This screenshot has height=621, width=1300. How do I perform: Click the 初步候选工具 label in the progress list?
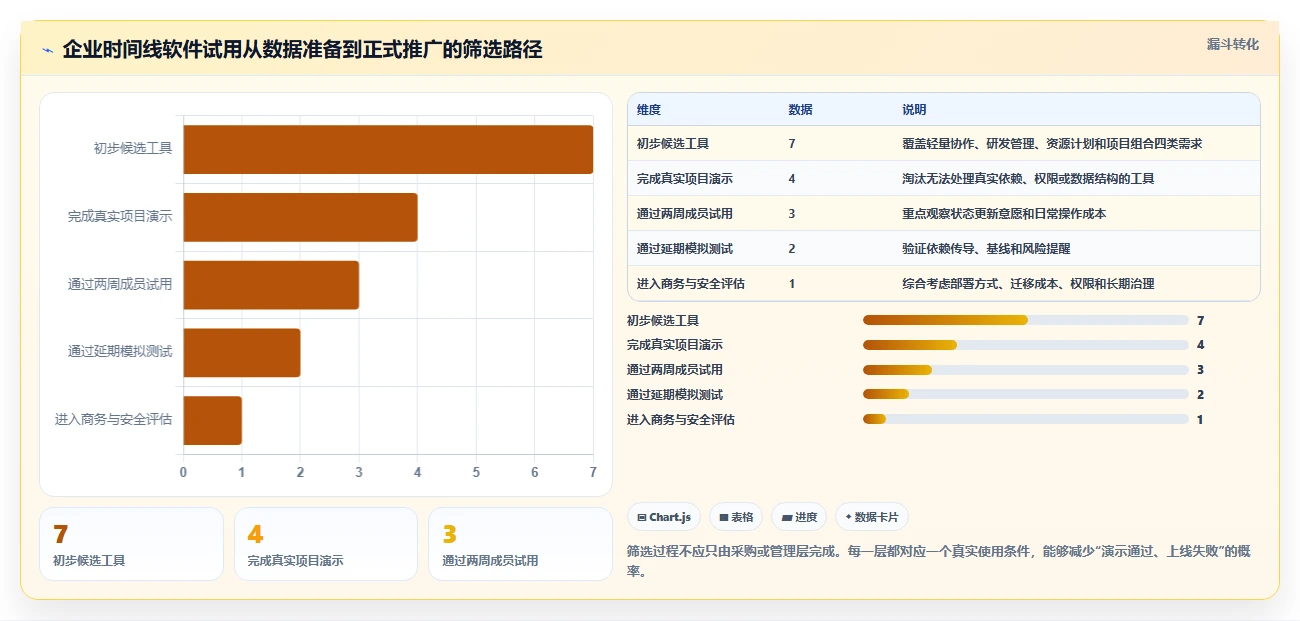(x=663, y=321)
